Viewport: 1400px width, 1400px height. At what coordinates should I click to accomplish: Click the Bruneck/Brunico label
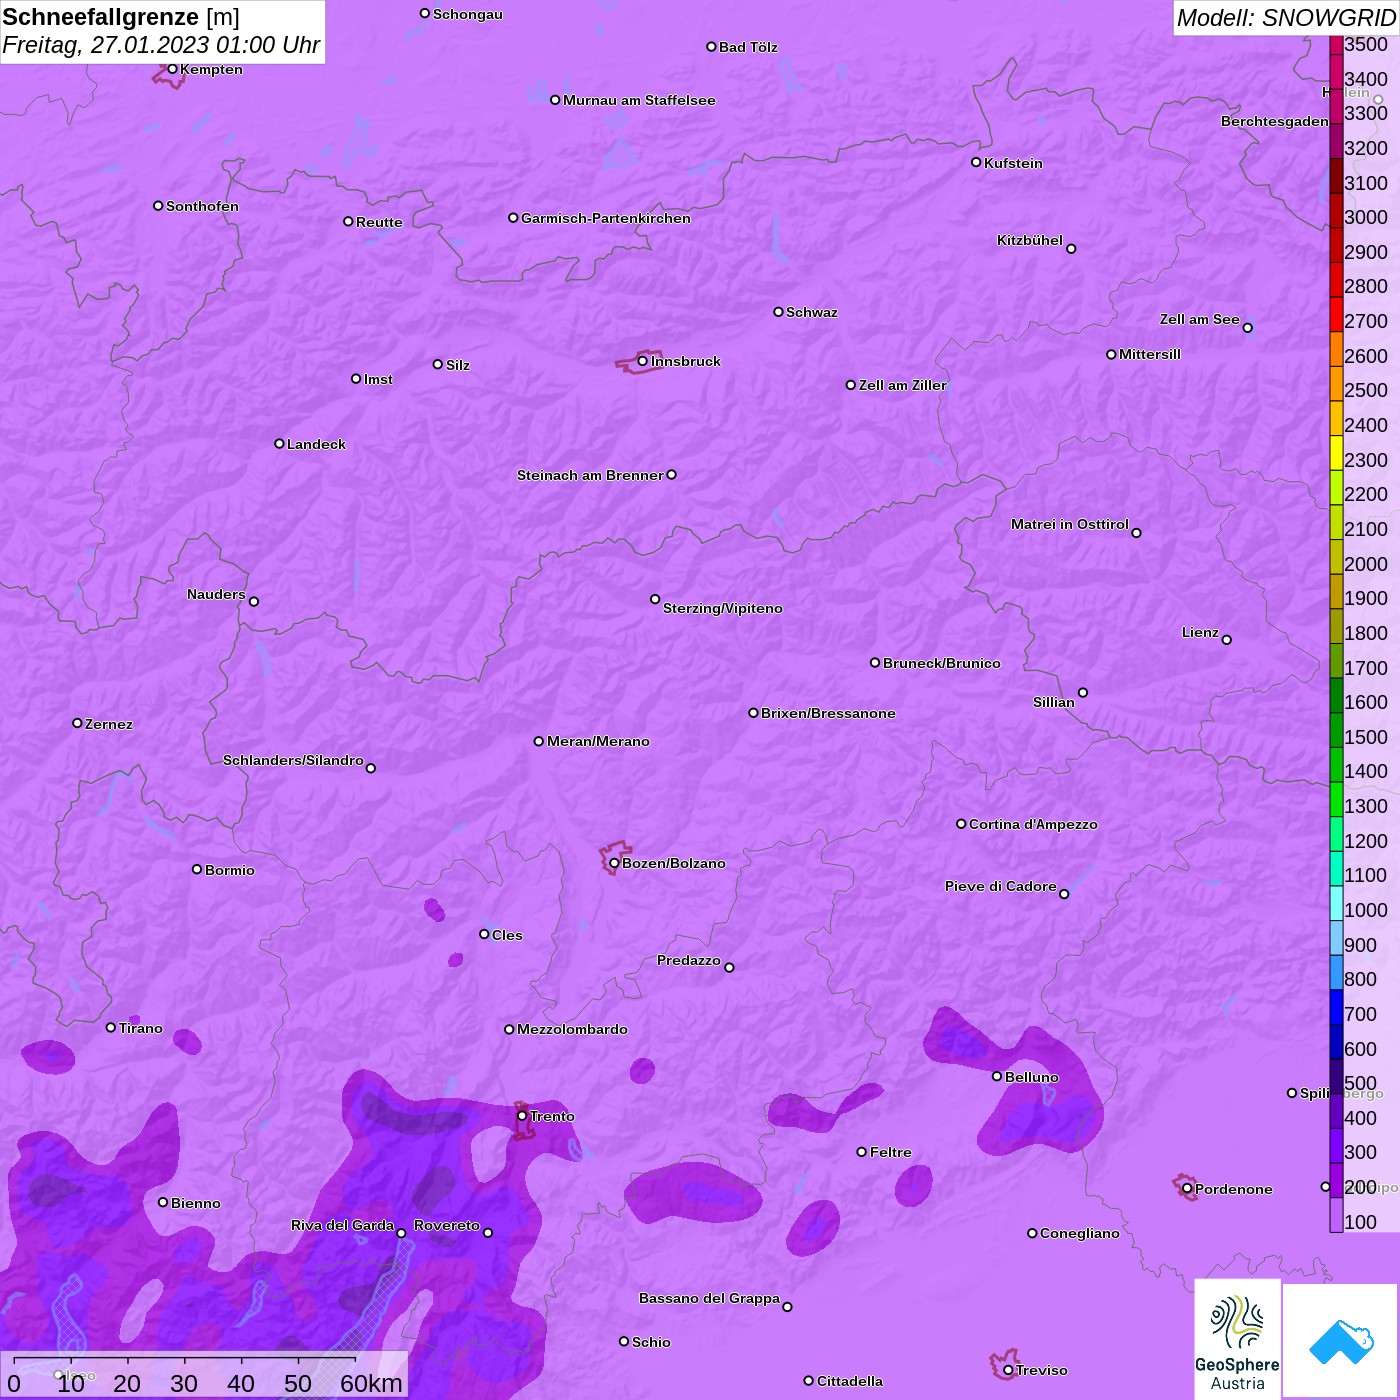coord(942,663)
